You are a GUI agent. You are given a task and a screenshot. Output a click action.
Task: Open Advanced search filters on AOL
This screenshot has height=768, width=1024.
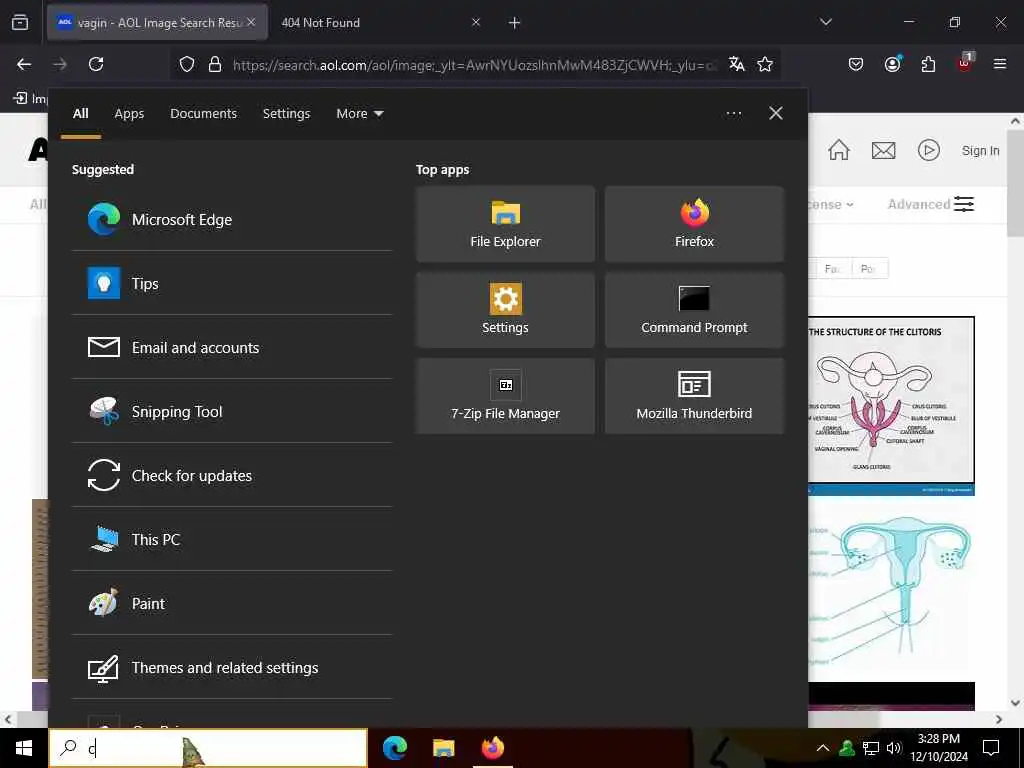click(x=931, y=204)
